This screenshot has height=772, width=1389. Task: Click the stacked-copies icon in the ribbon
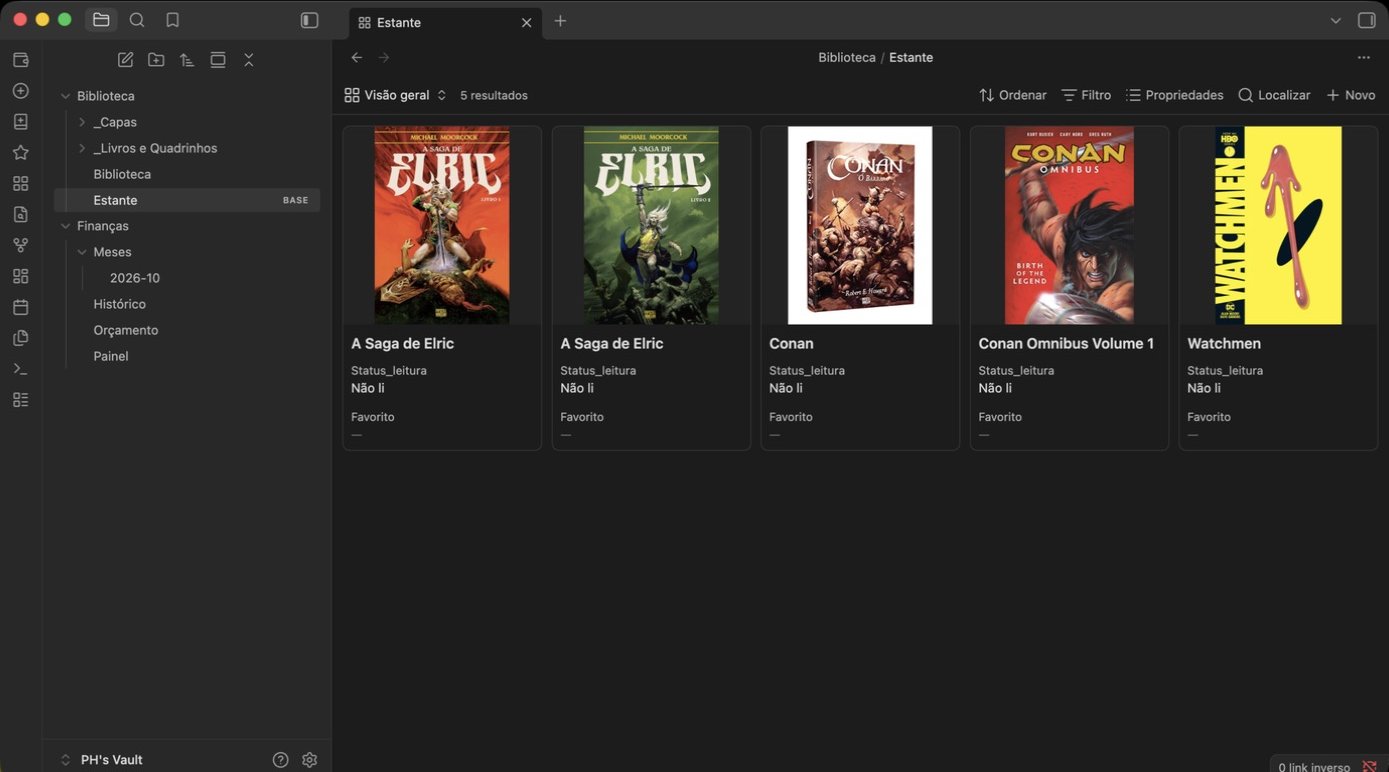(21, 338)
